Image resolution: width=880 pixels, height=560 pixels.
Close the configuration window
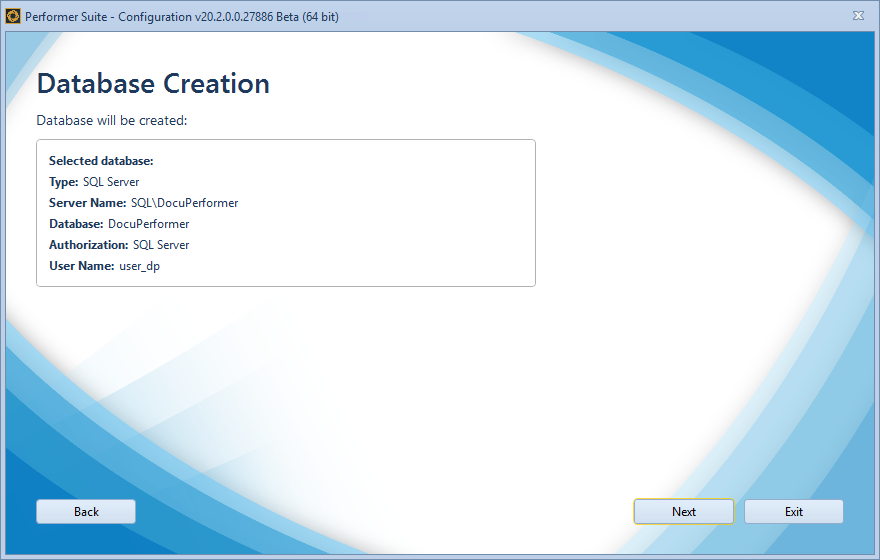[858, 16]
